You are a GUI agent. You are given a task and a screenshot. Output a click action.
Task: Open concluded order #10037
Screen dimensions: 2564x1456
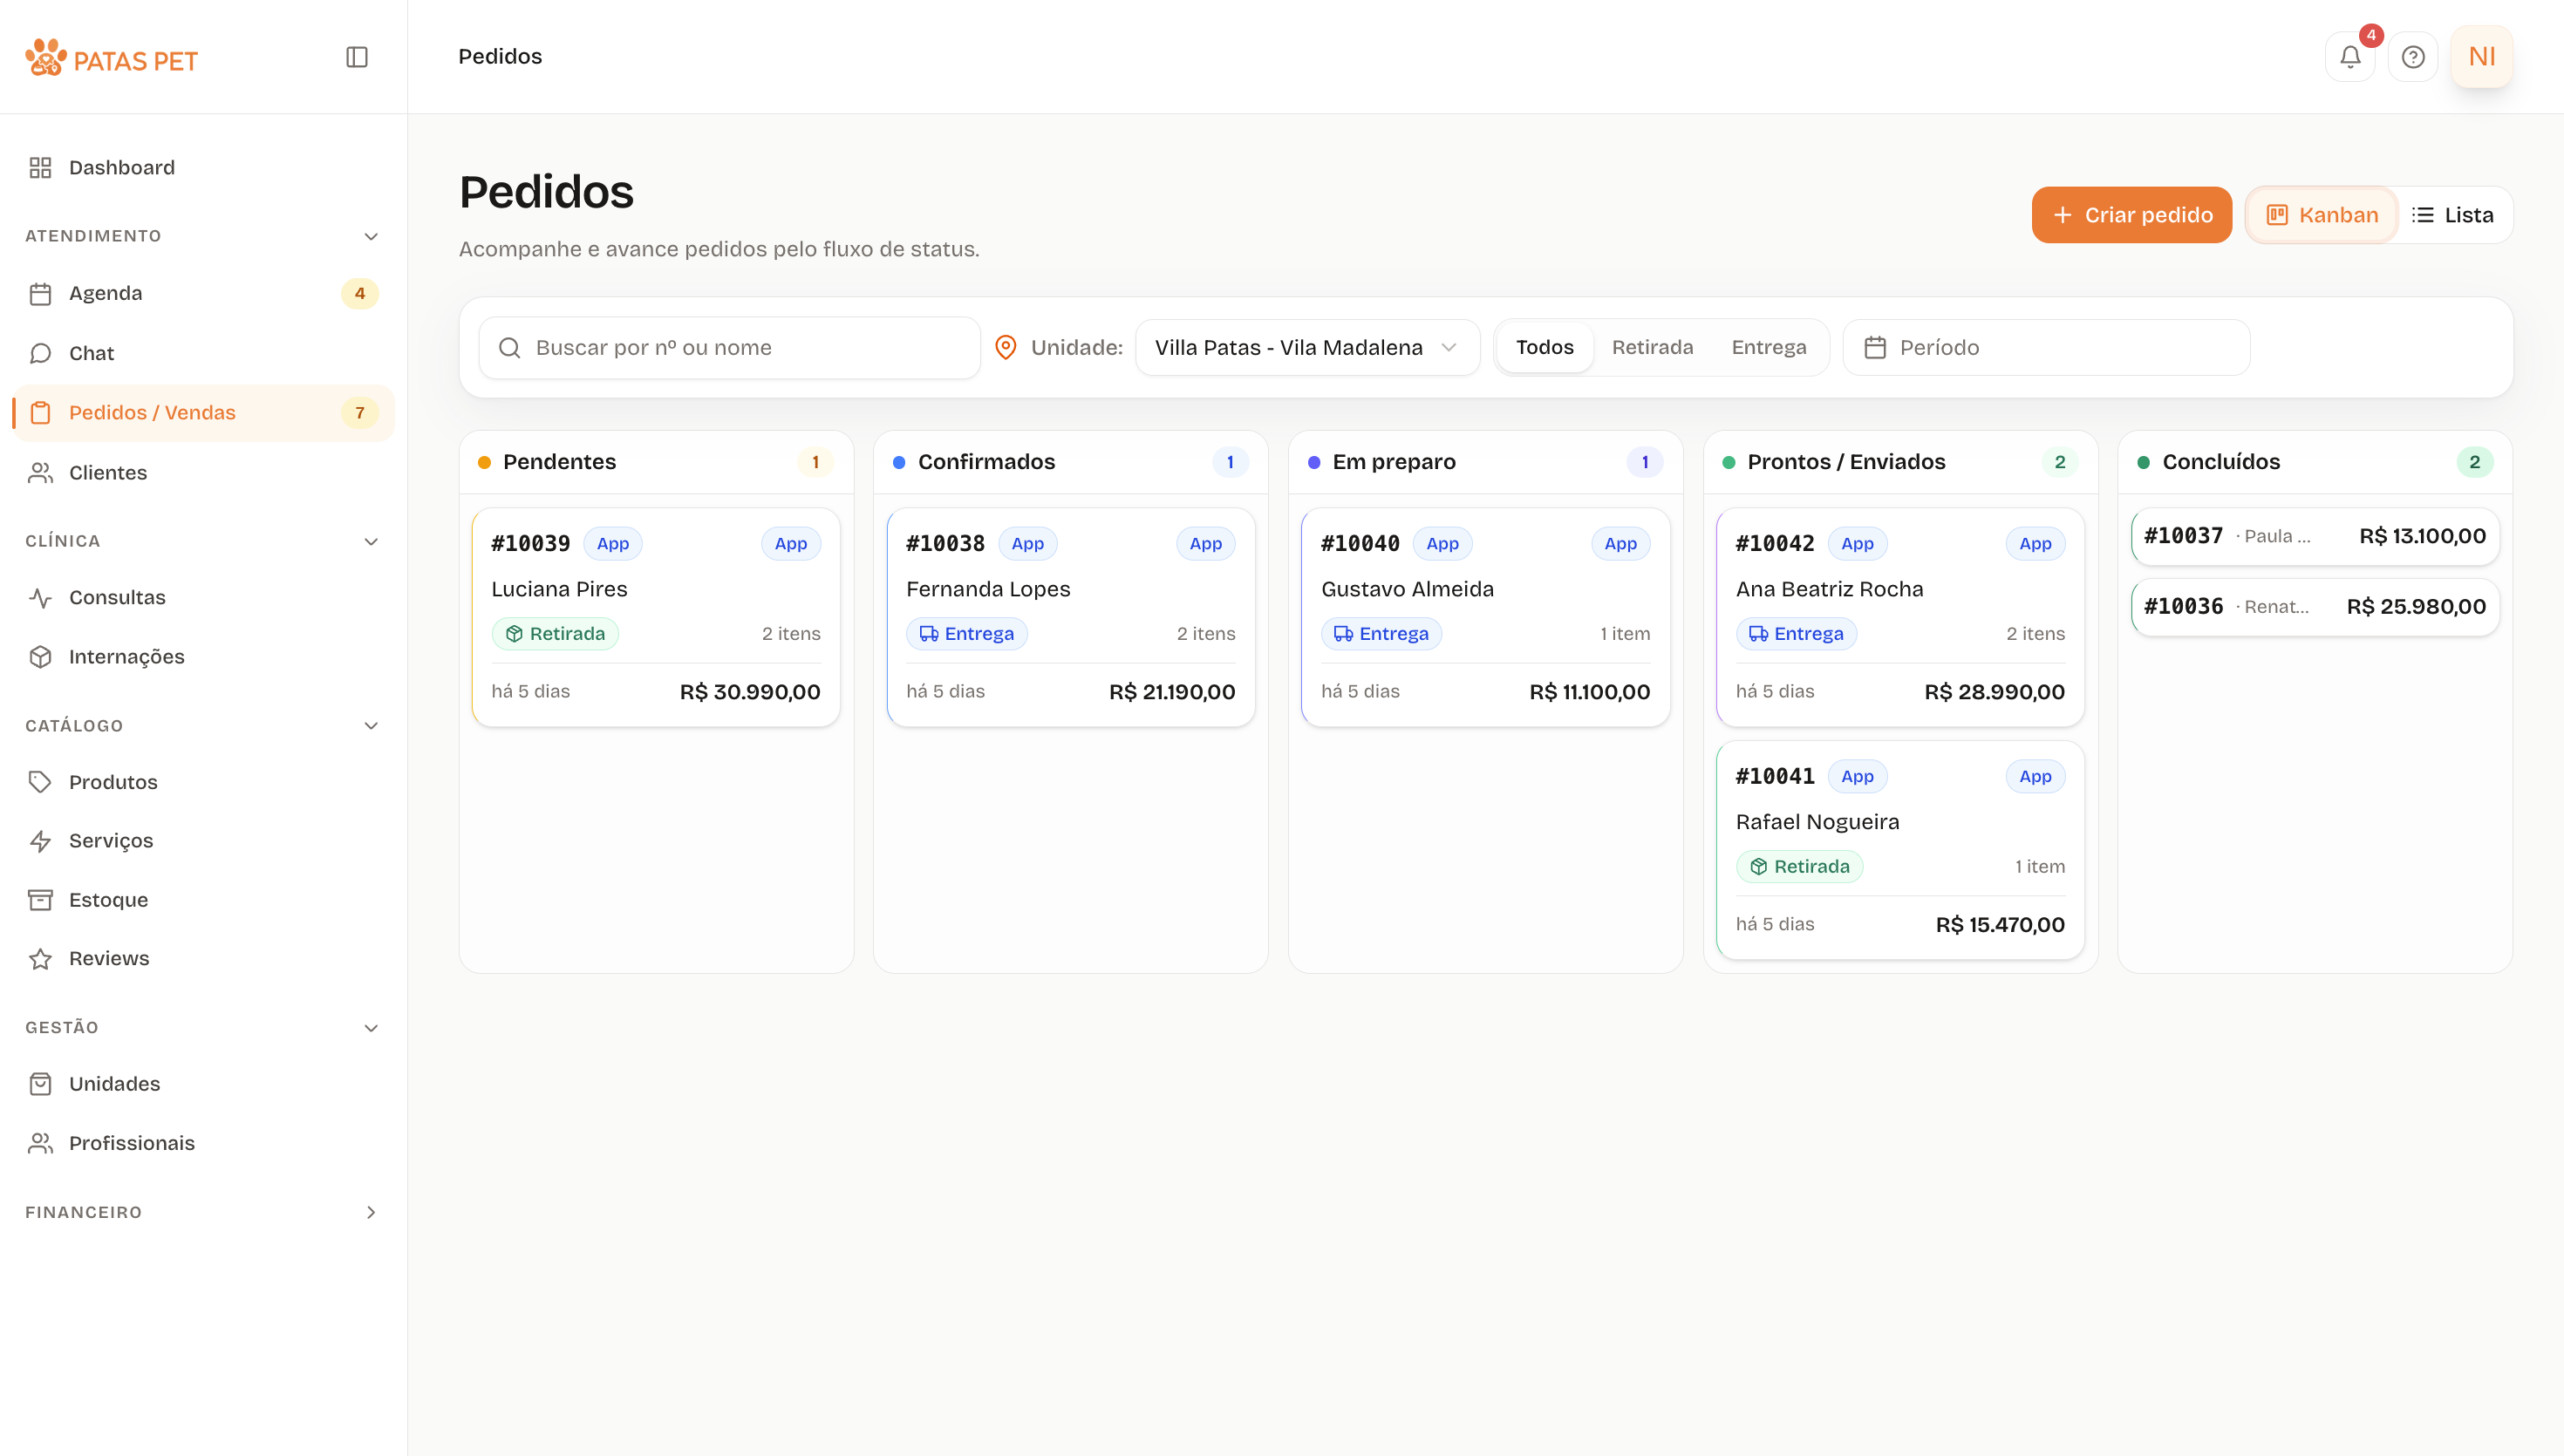pos(2315,537)
